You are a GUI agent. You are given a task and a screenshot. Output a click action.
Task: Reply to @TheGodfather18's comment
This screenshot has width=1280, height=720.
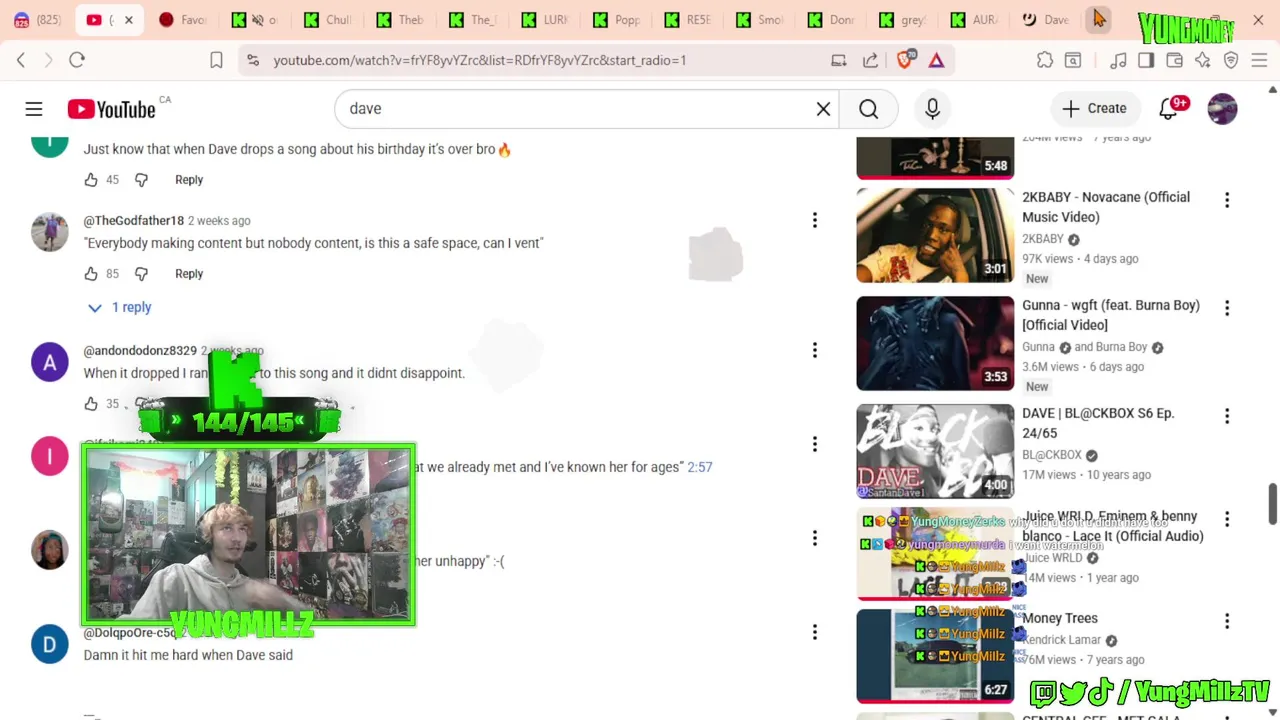pos(189,274)
